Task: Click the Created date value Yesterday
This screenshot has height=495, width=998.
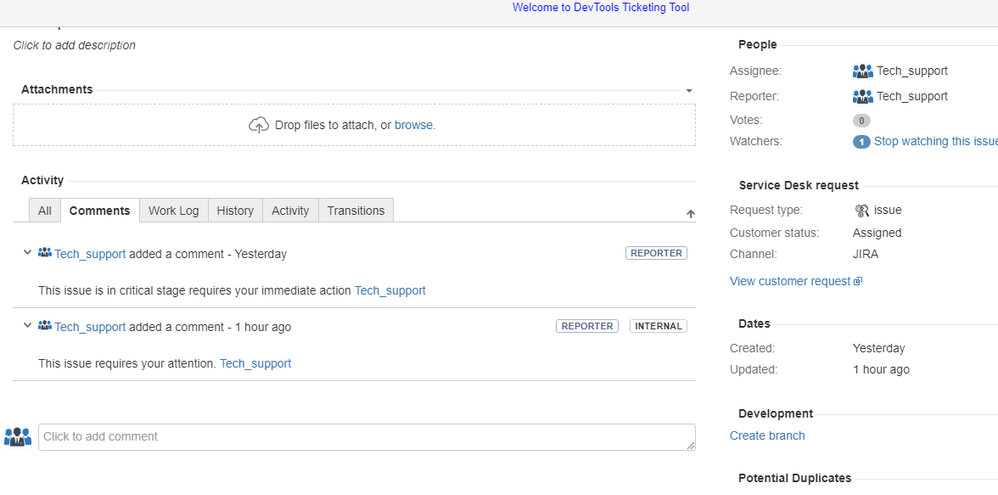Action: click(878, 349)
